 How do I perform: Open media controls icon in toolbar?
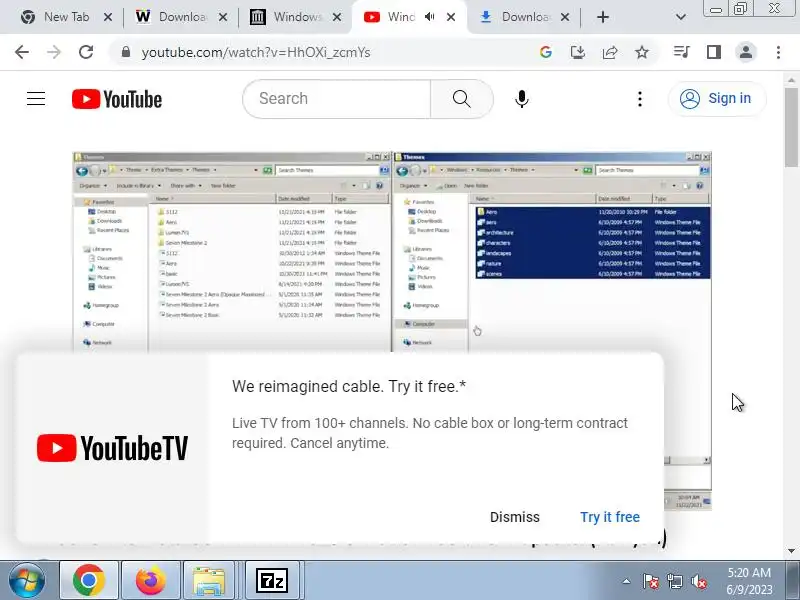click(682, 52)
